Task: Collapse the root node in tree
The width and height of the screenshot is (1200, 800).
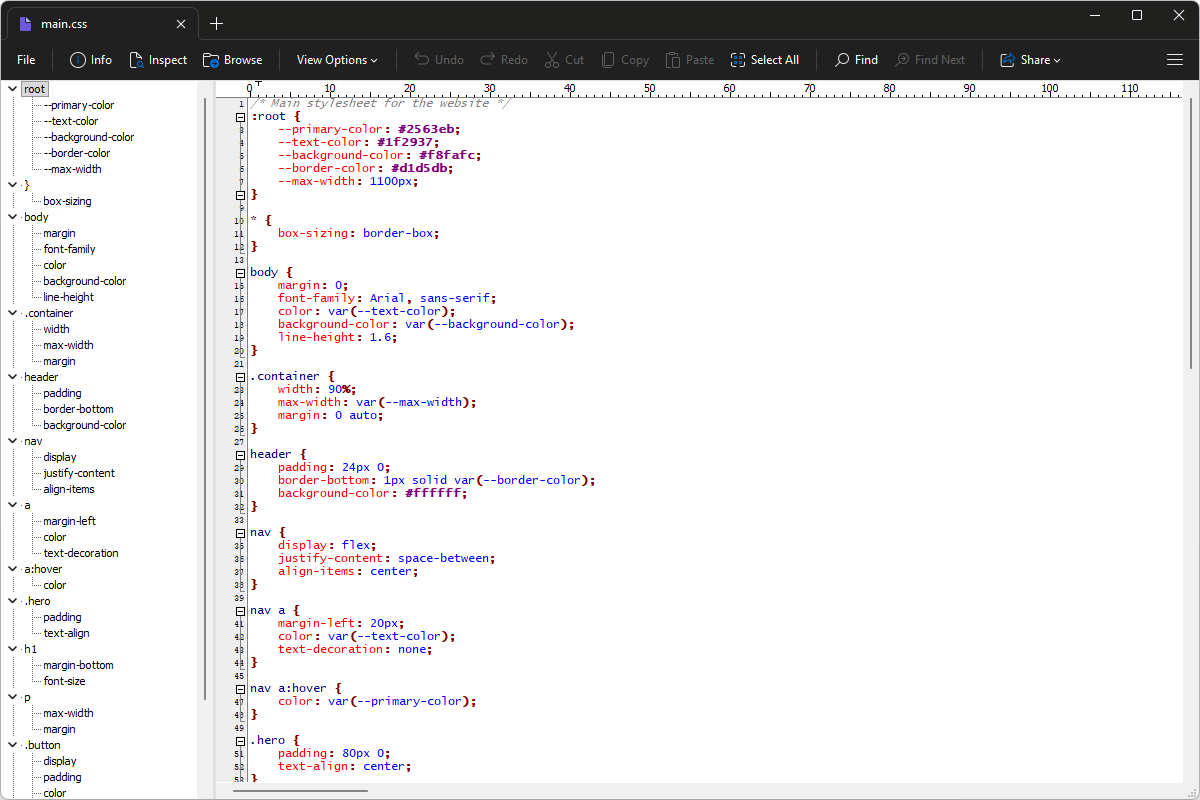Action: (x=12, y=89)
